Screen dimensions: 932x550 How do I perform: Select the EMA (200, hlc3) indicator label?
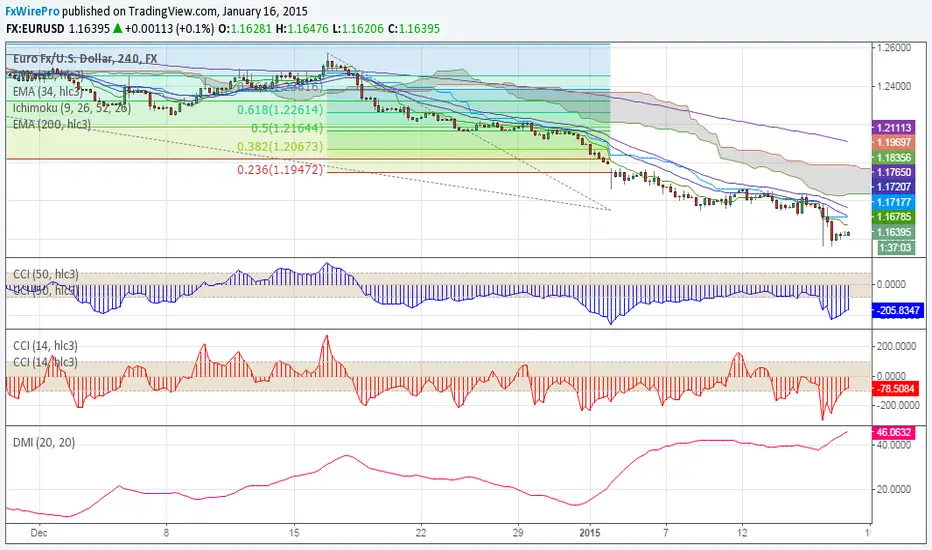coord(52,124)
